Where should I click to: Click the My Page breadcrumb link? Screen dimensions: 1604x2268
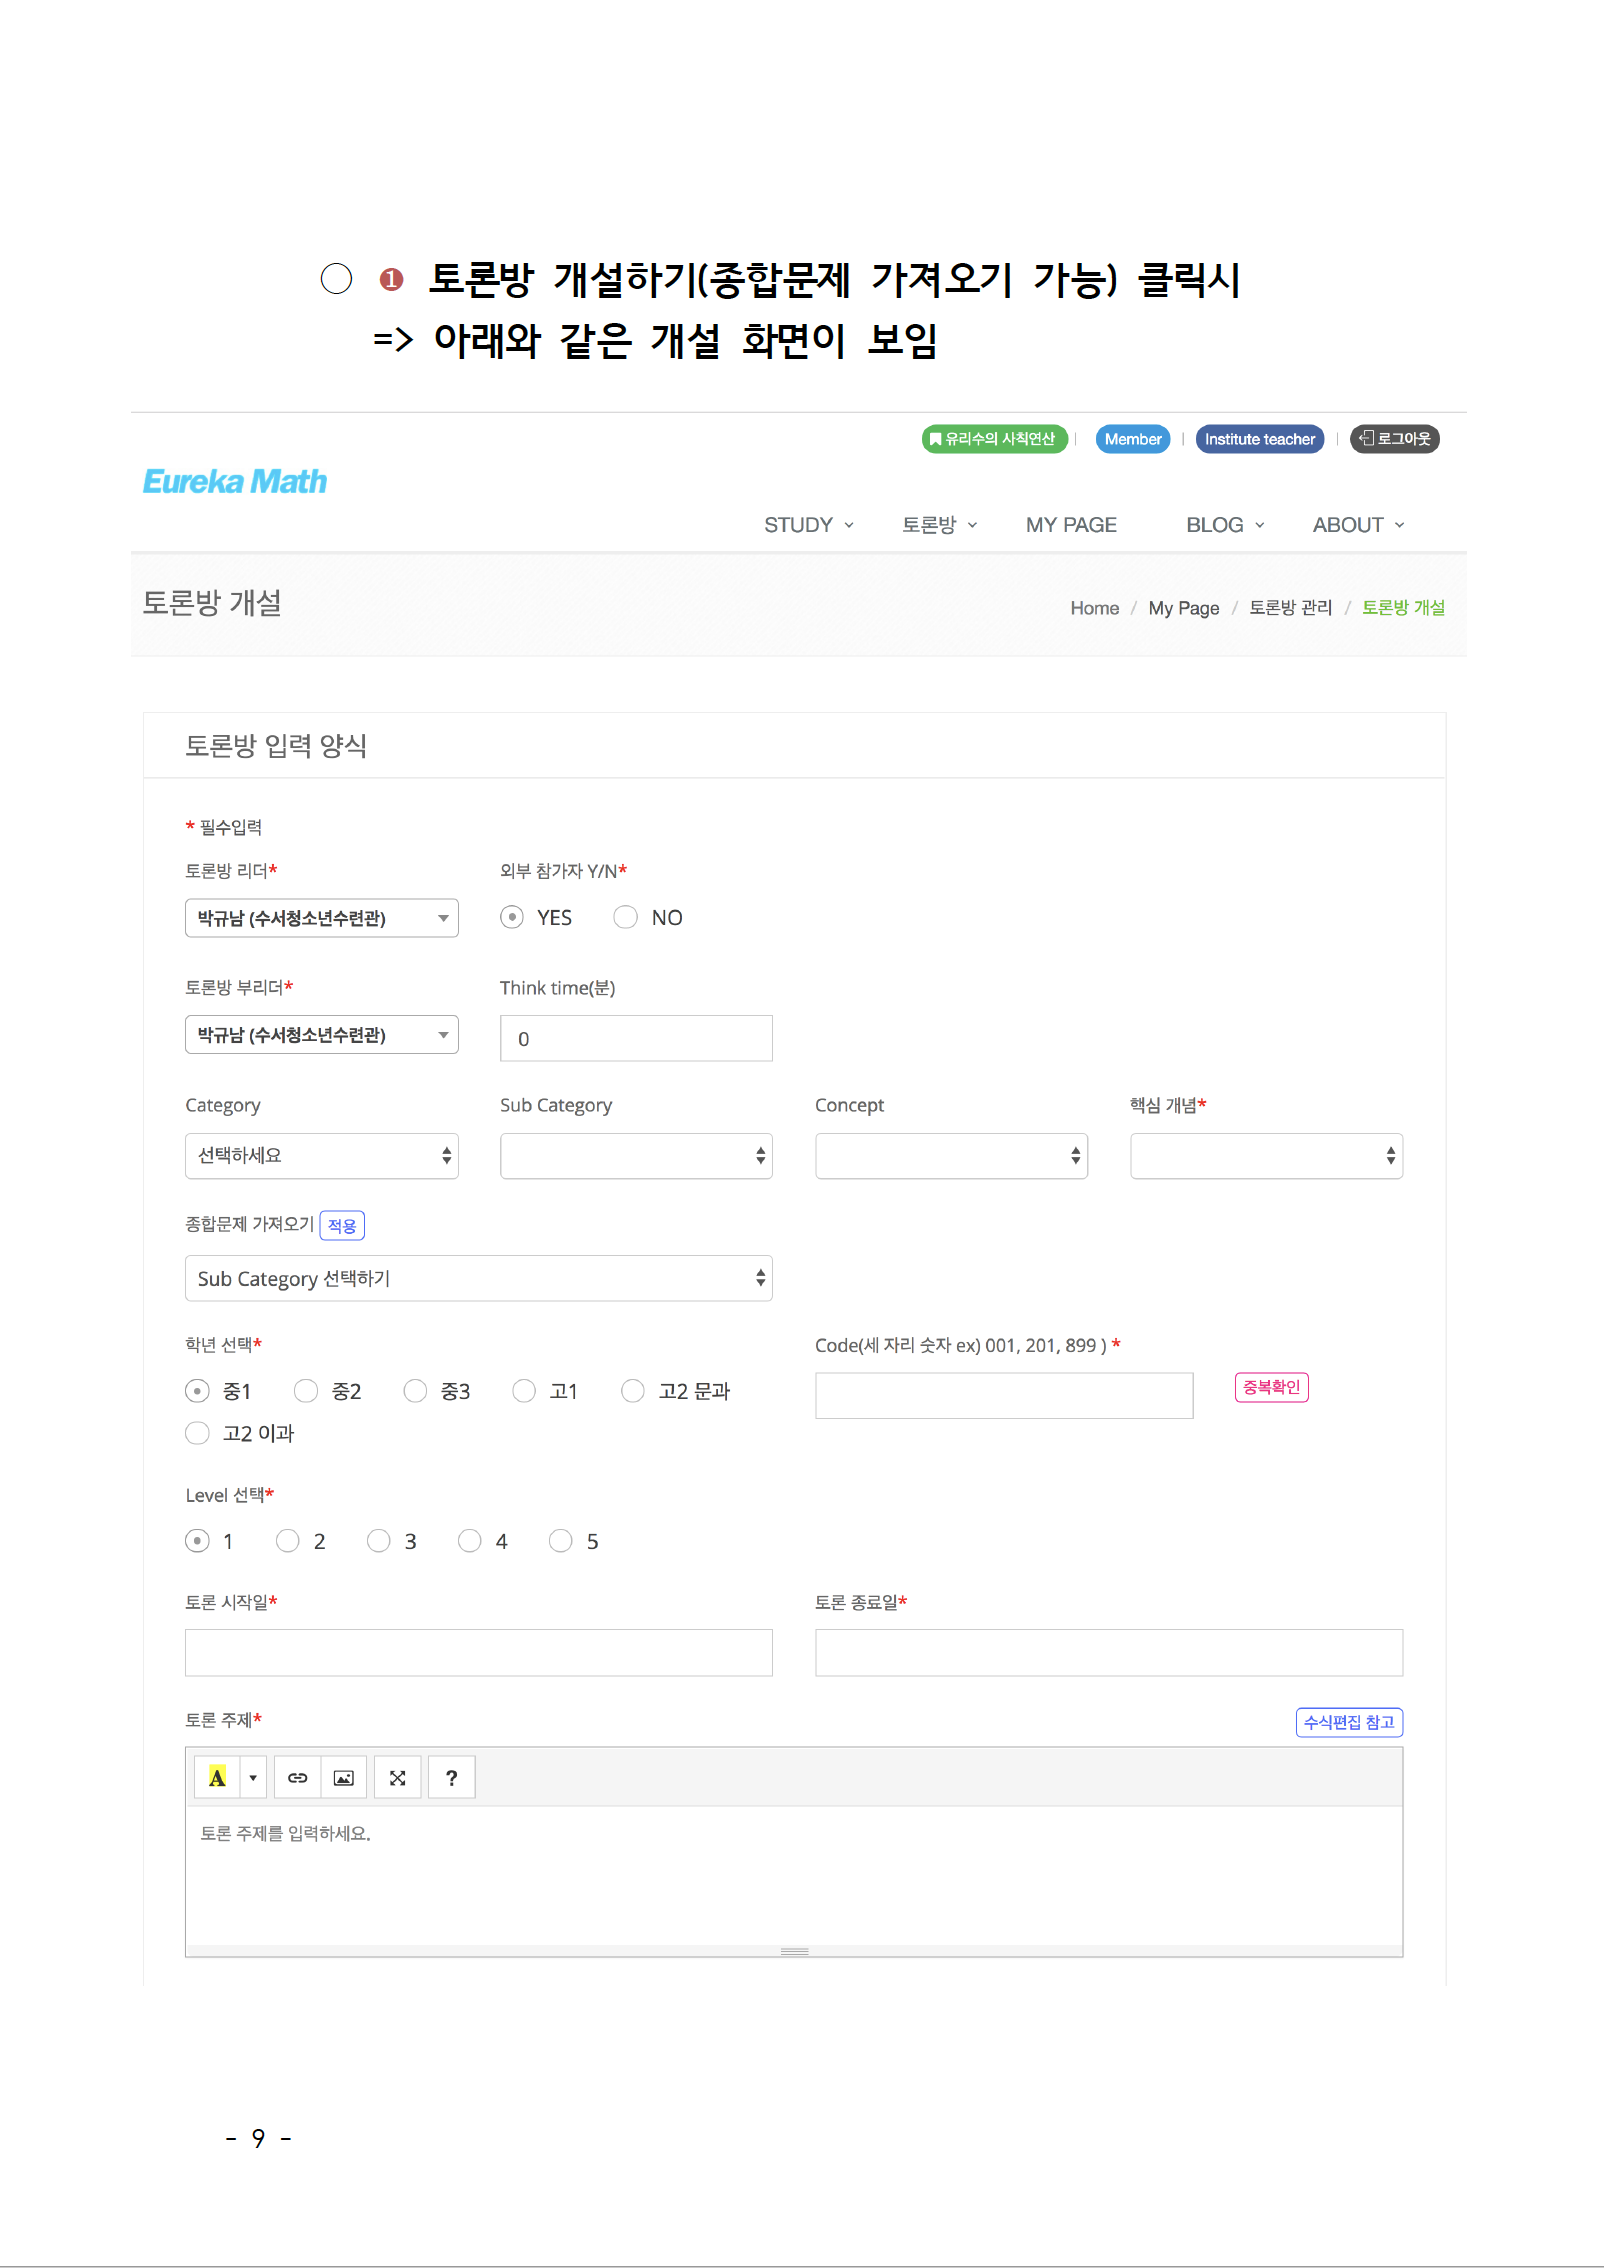click(1184, 608)
